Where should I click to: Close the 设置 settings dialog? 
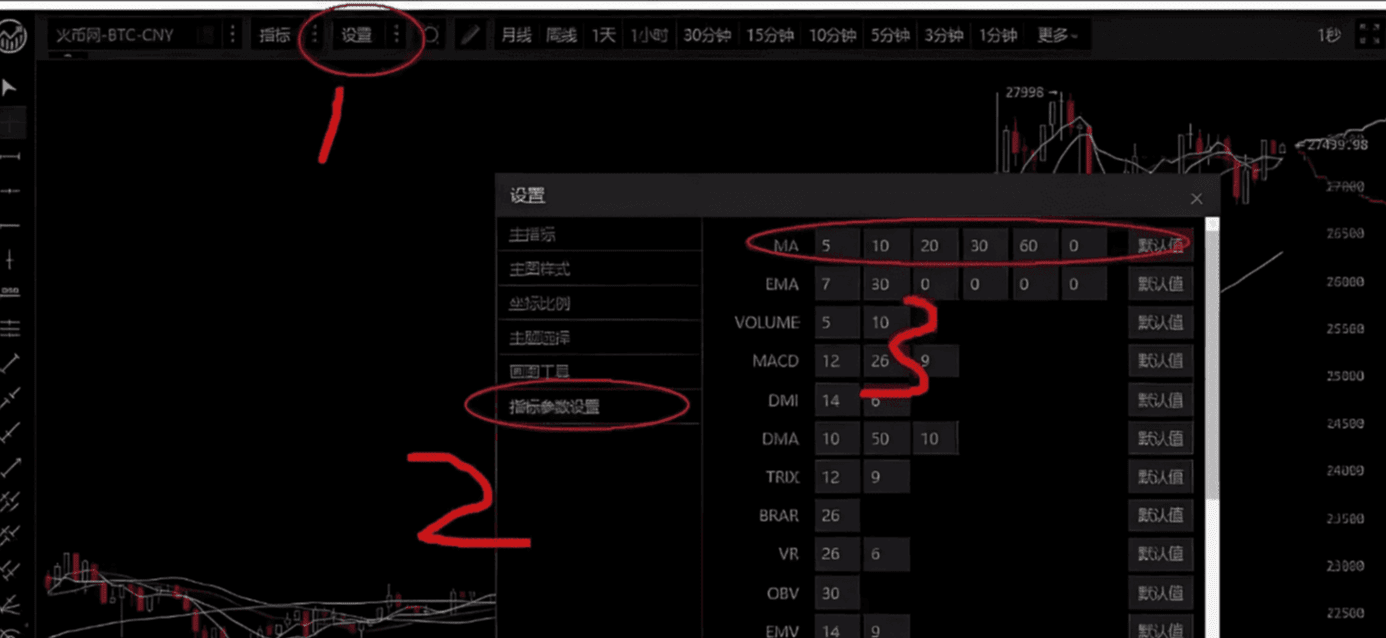pos(1196,198)
